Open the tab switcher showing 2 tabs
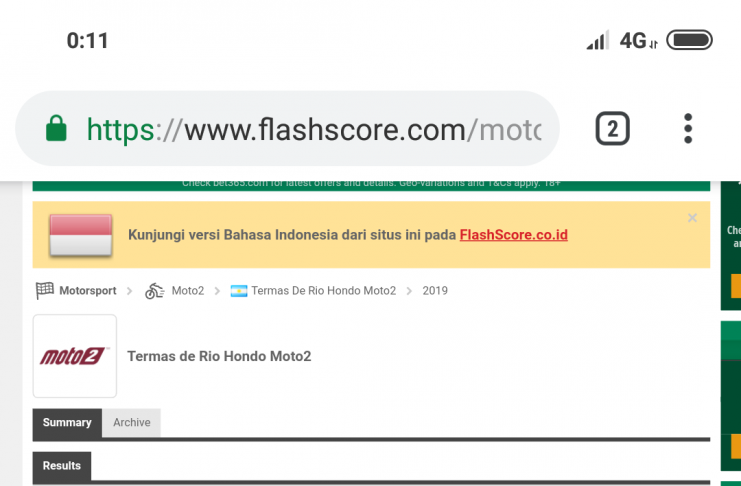Viewport: 741px width, 486px height. (612, 129)
